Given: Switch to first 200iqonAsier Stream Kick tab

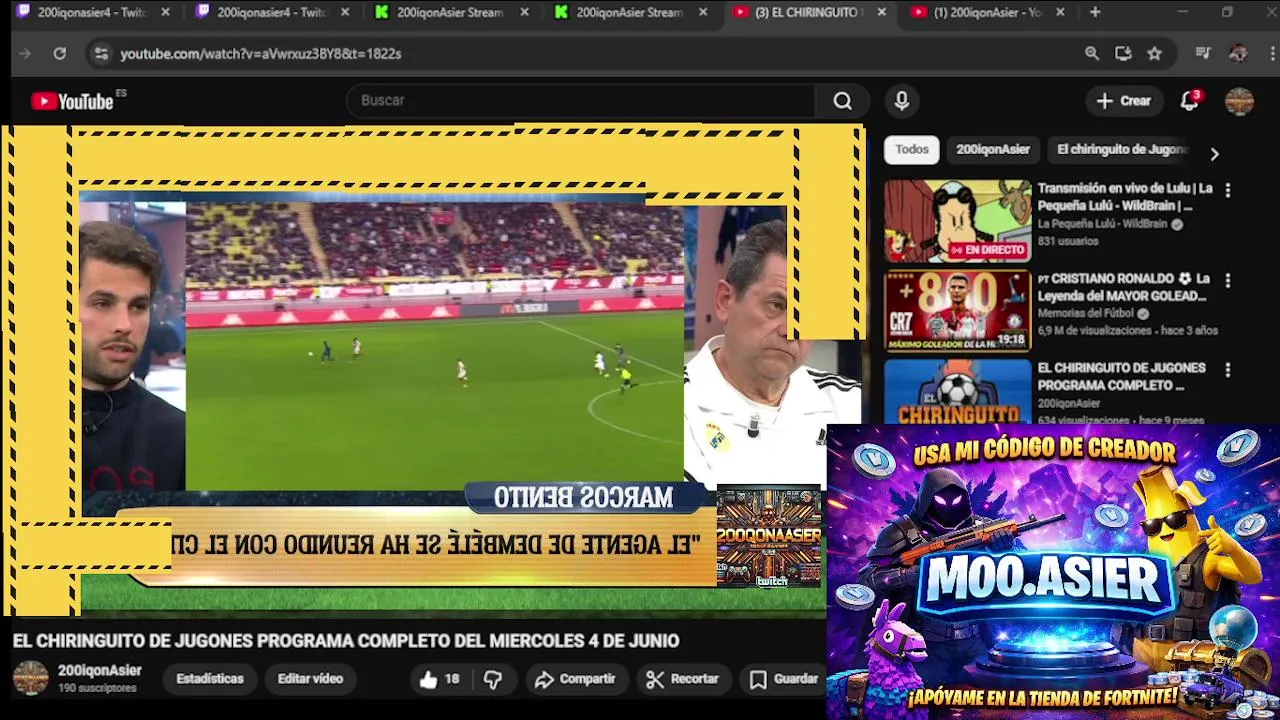Looking at the screenshot, I should click(x=451, y=13).
